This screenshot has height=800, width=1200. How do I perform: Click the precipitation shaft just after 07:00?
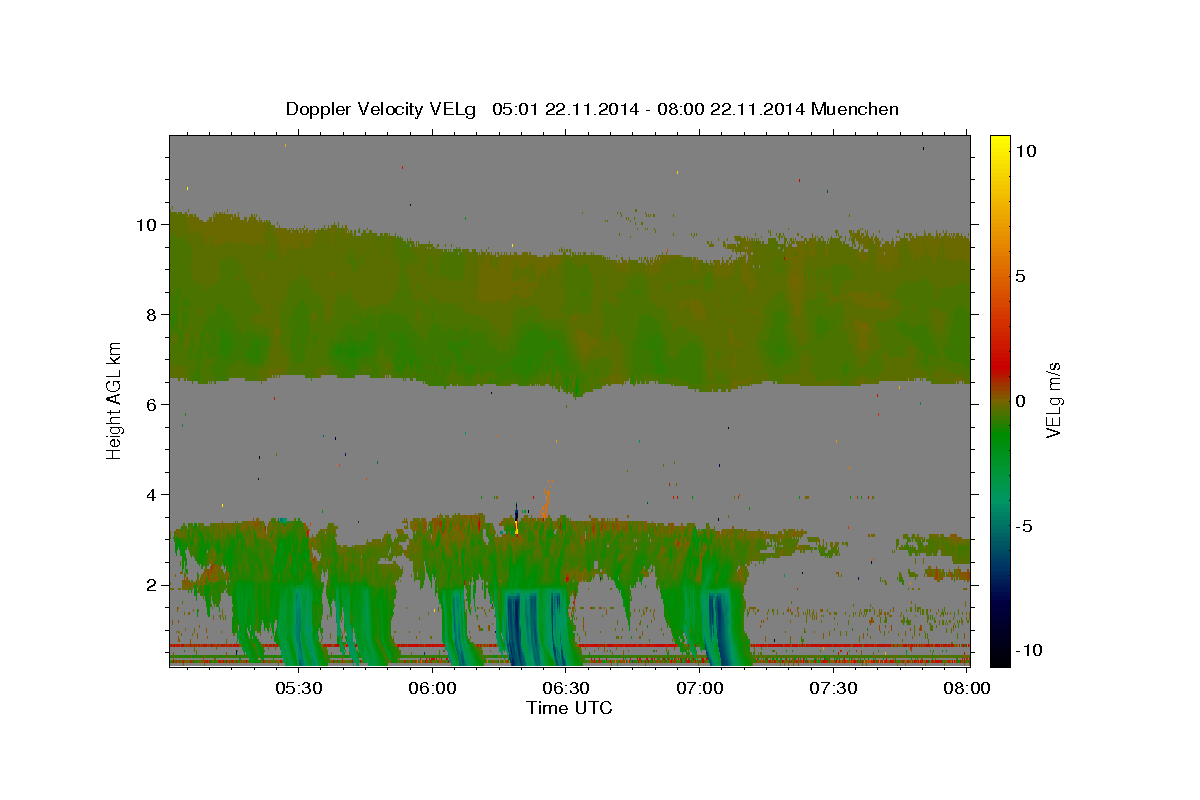(720, 625)
